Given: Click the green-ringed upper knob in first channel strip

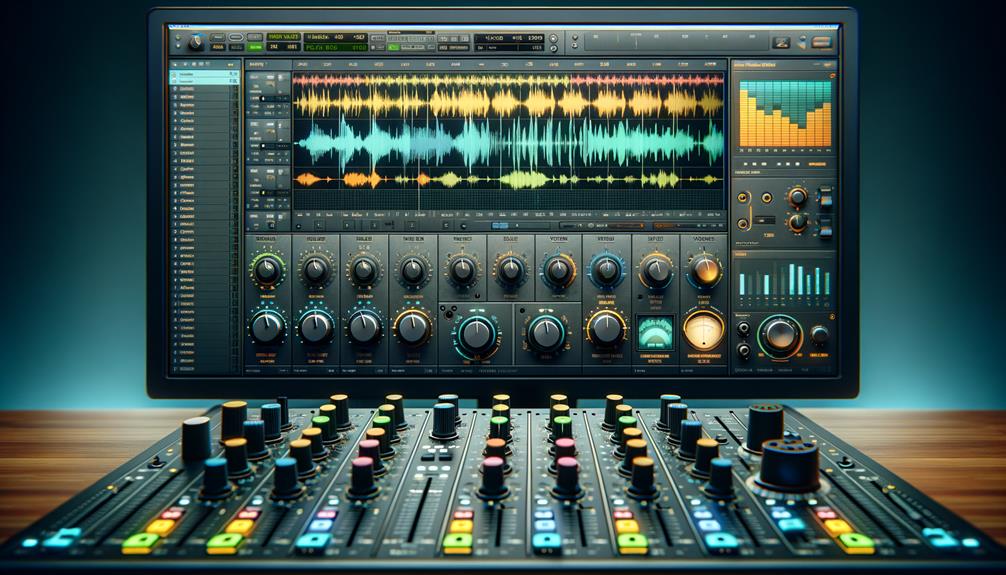Looking at the screenshot, I should pos(267,270).
